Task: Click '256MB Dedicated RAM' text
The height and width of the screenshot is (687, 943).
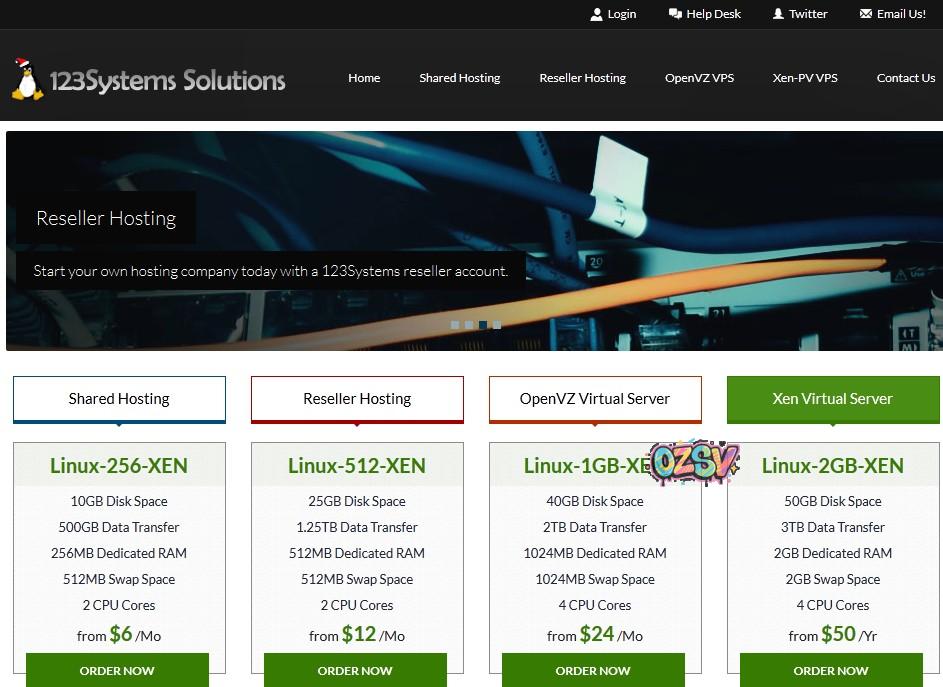Action: tap(119, 553)
